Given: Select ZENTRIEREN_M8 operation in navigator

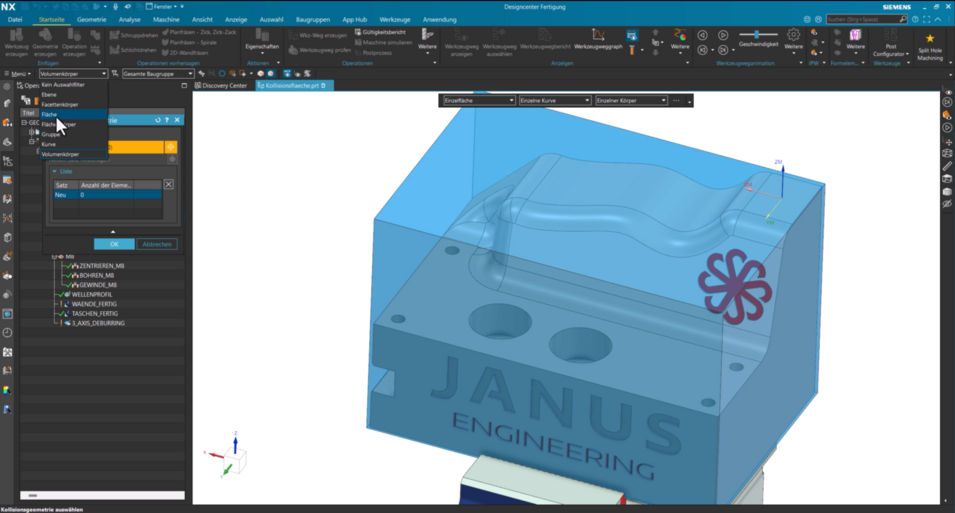Looking at the screenshot, I should coord(101,266).
